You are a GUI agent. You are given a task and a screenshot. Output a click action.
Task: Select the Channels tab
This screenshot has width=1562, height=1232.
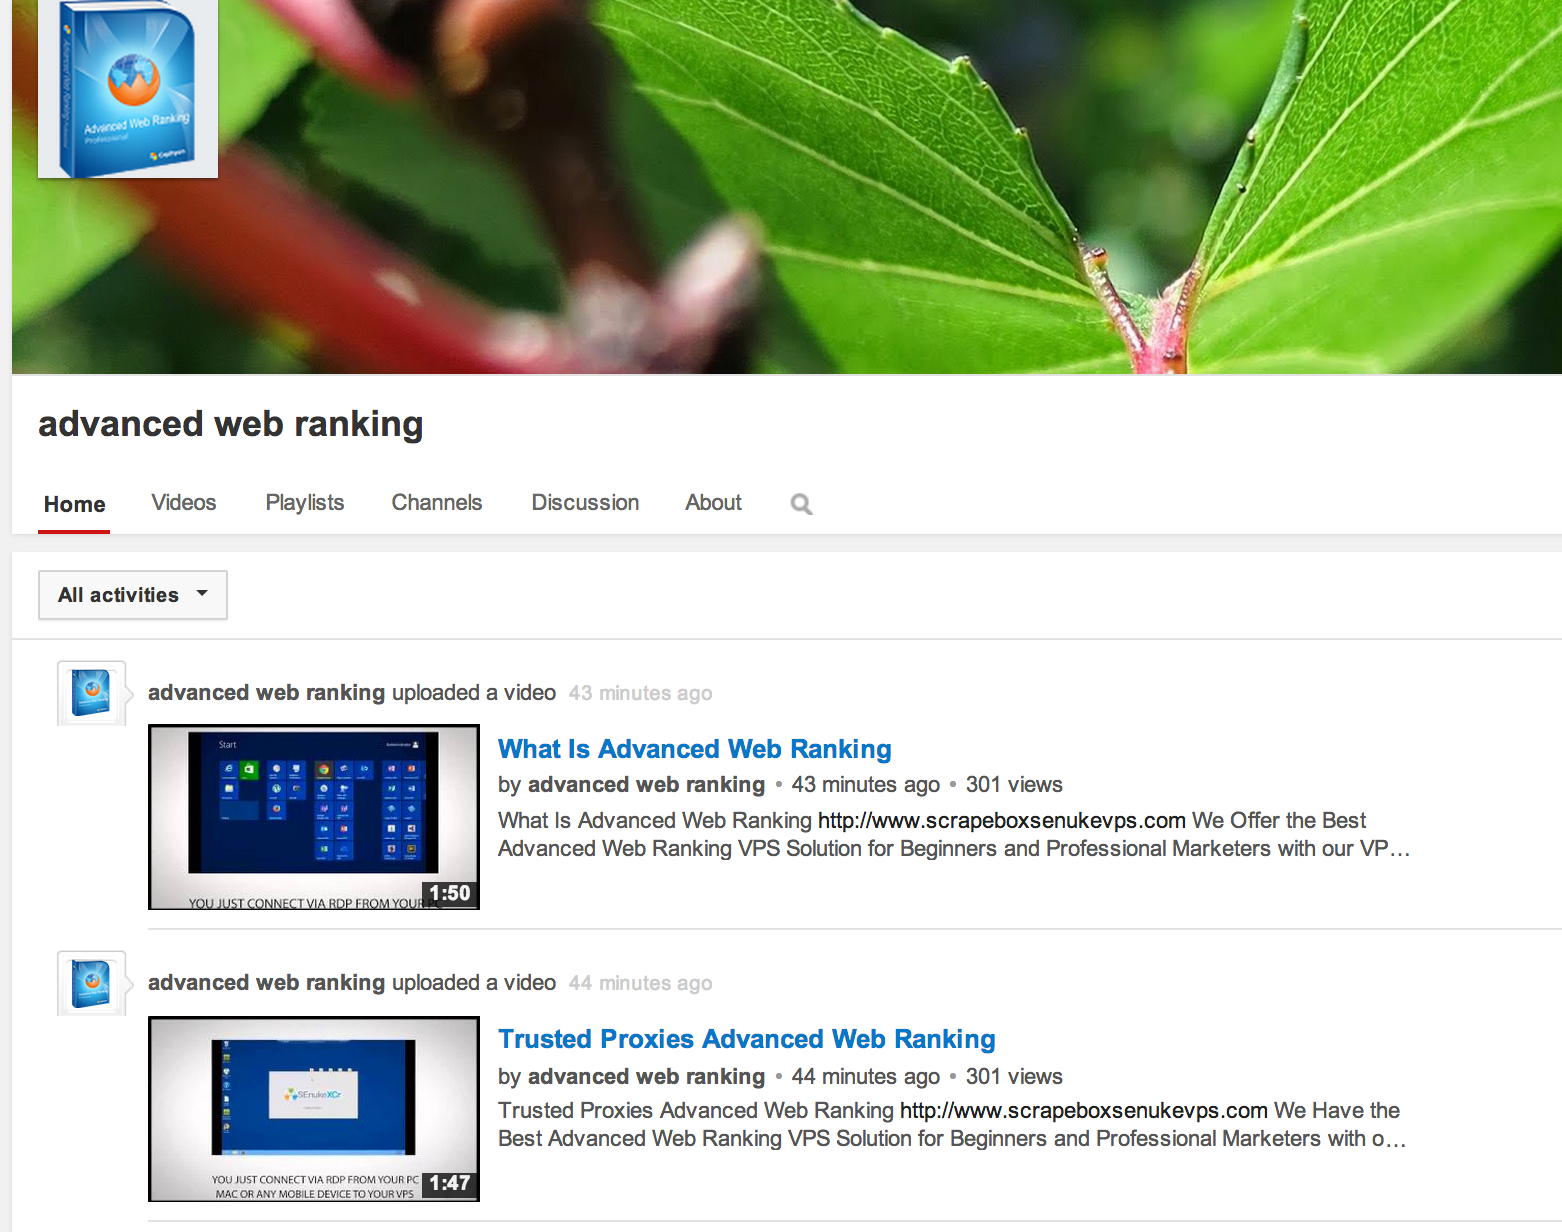[437, 503]
